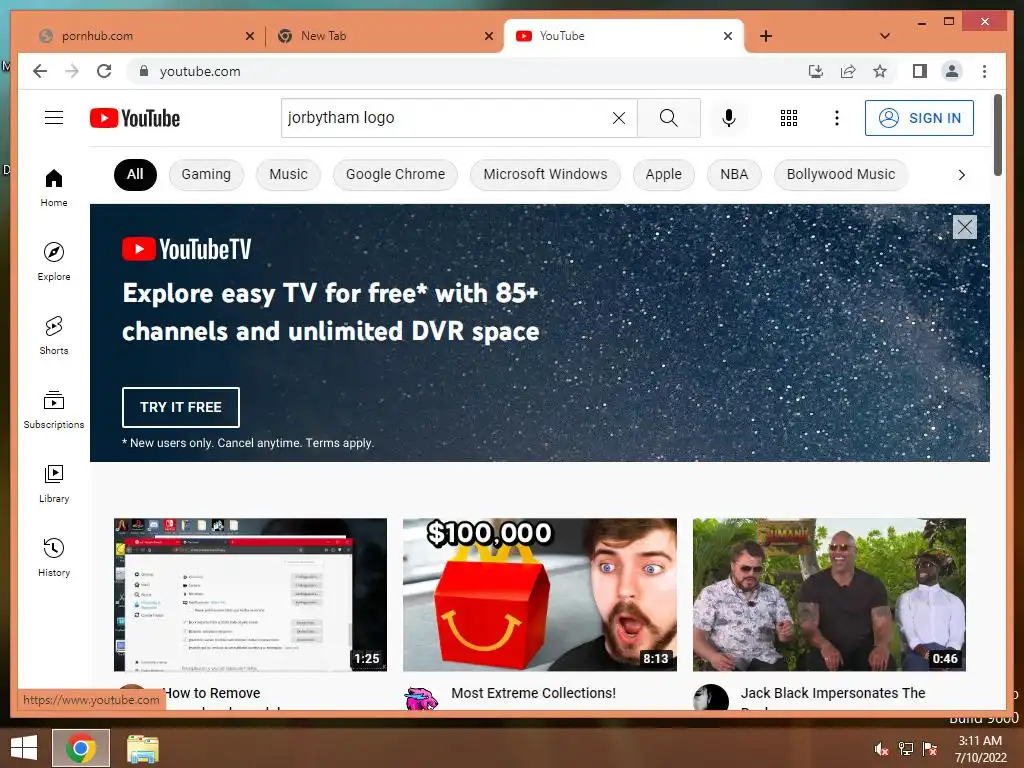
Task: Start voice search with the microphone icon
Action: (729, 118)
